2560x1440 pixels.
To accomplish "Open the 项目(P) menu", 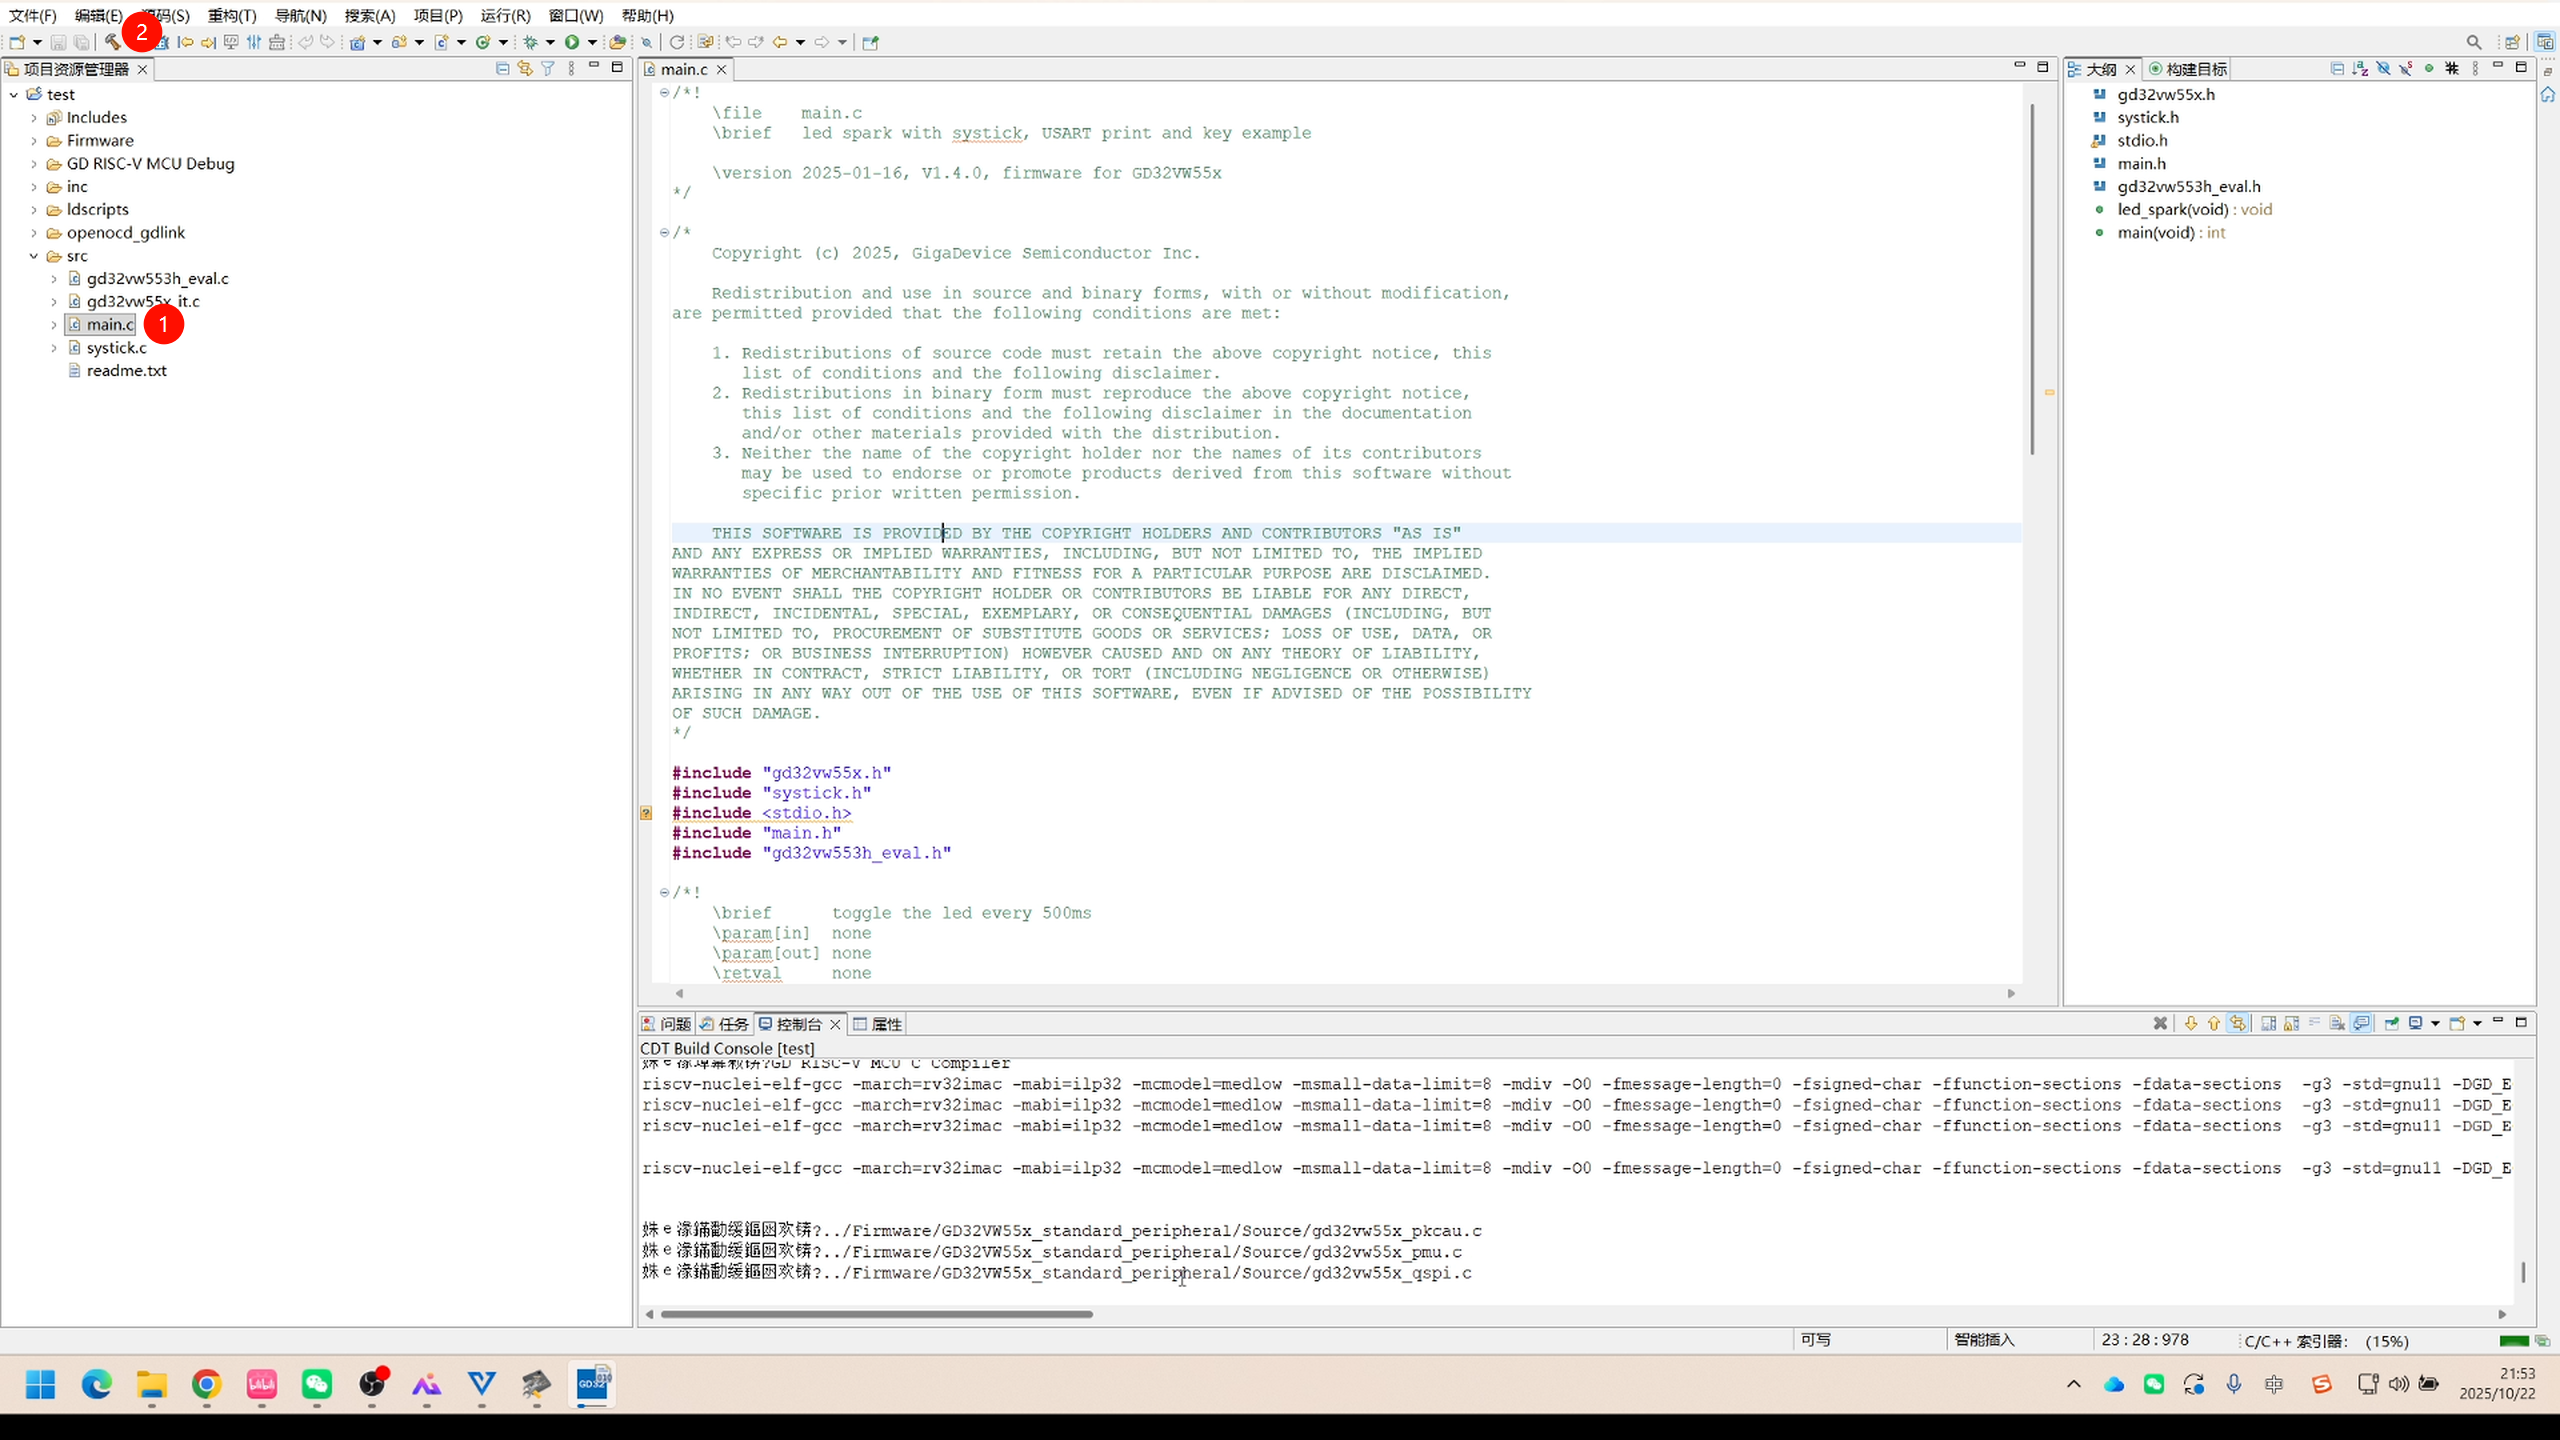I will [x=437, y=15].
